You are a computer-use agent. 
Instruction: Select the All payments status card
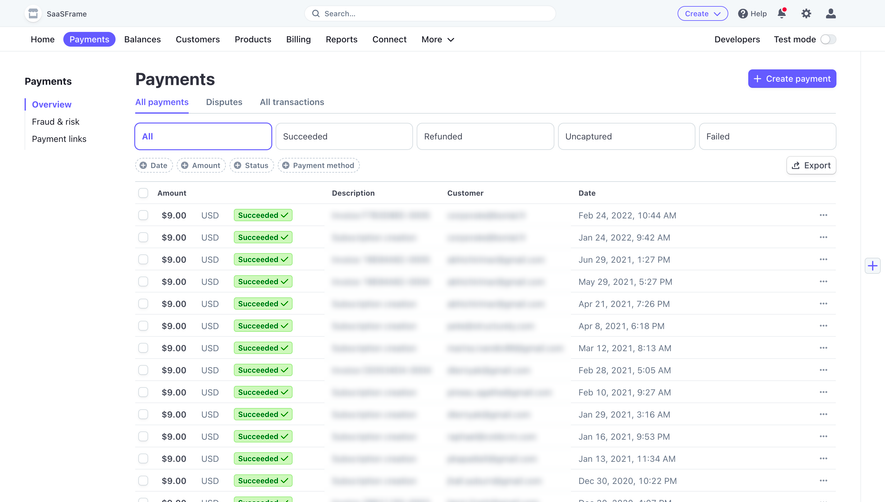203,137
